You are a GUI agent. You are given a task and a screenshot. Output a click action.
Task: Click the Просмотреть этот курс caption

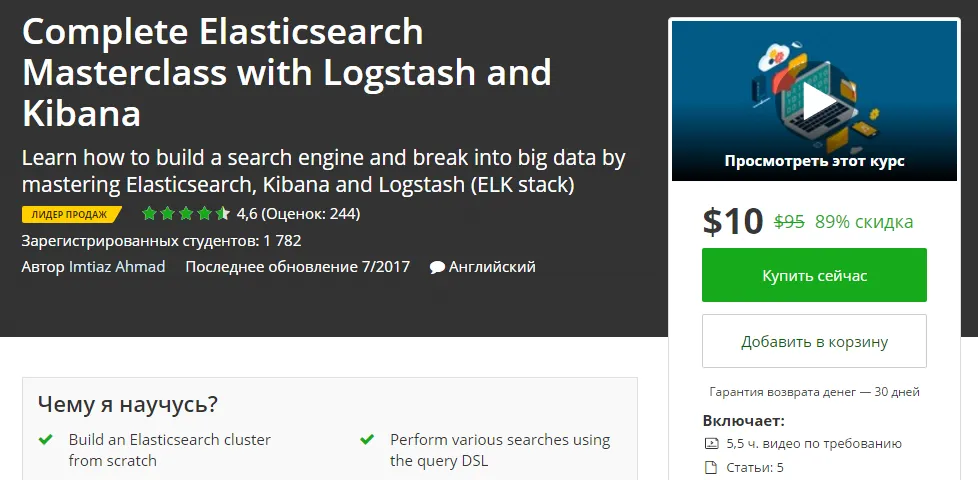pos(815,159)
